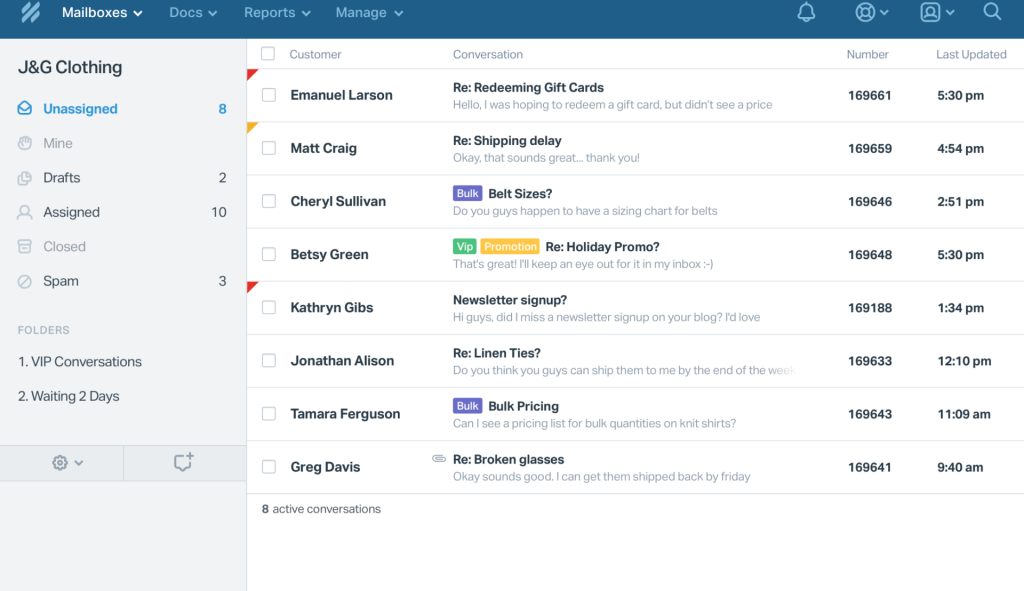Check the Greg Davis conversation checkbox
The width and height of the screenshot is (1024, 591).
(268, 467)
